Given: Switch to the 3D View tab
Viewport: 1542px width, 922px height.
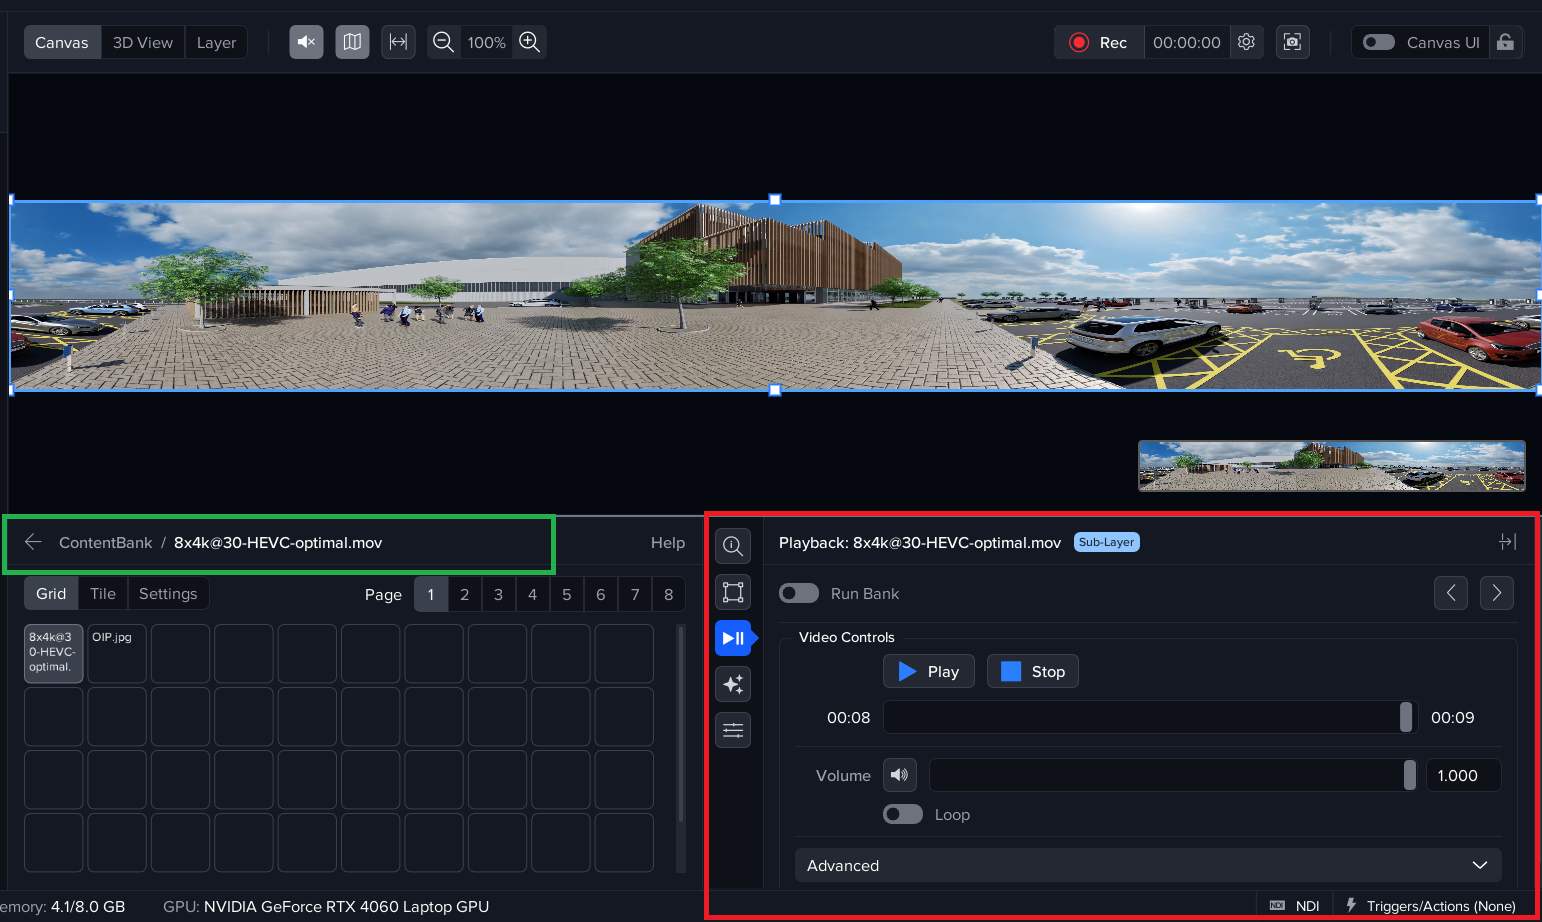Looking at the screenshot, I should 142,42.
